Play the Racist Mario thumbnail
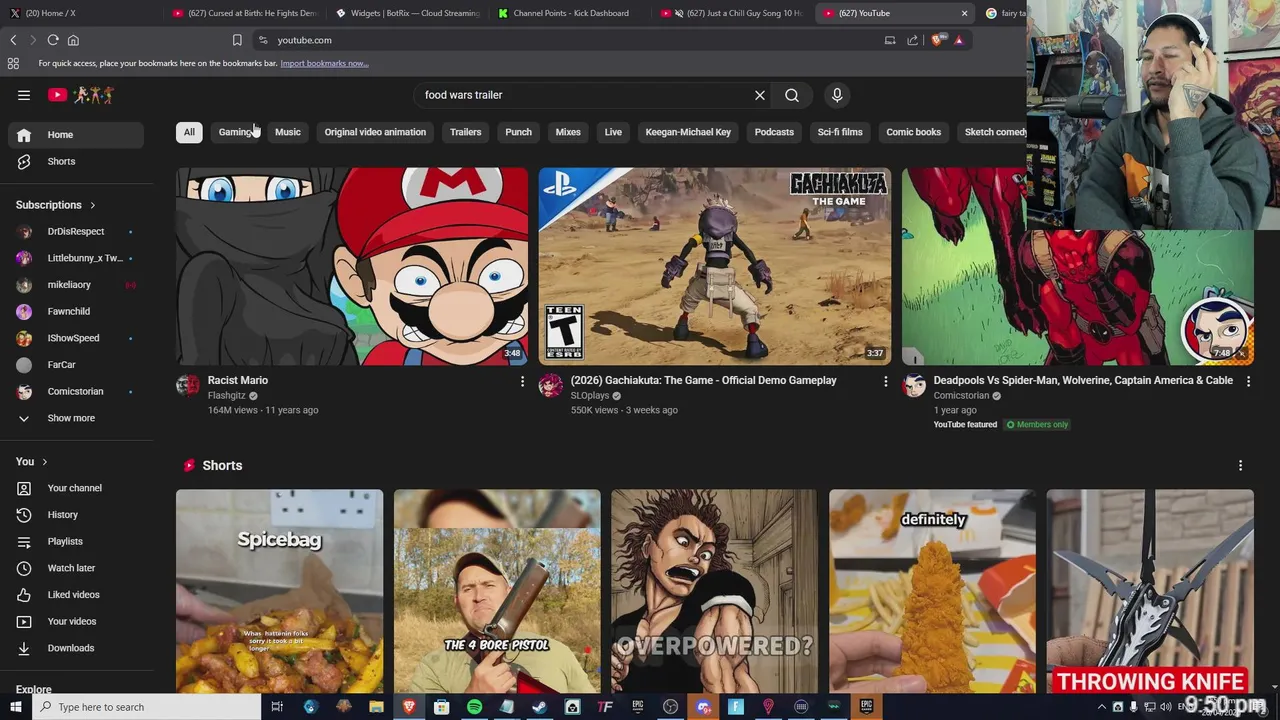 tap(352, 266)
